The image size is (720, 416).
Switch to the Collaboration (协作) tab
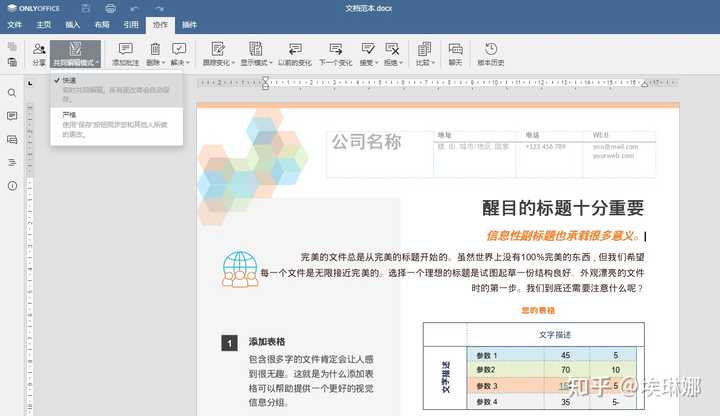pyautogui.click(x=160, y=25)
